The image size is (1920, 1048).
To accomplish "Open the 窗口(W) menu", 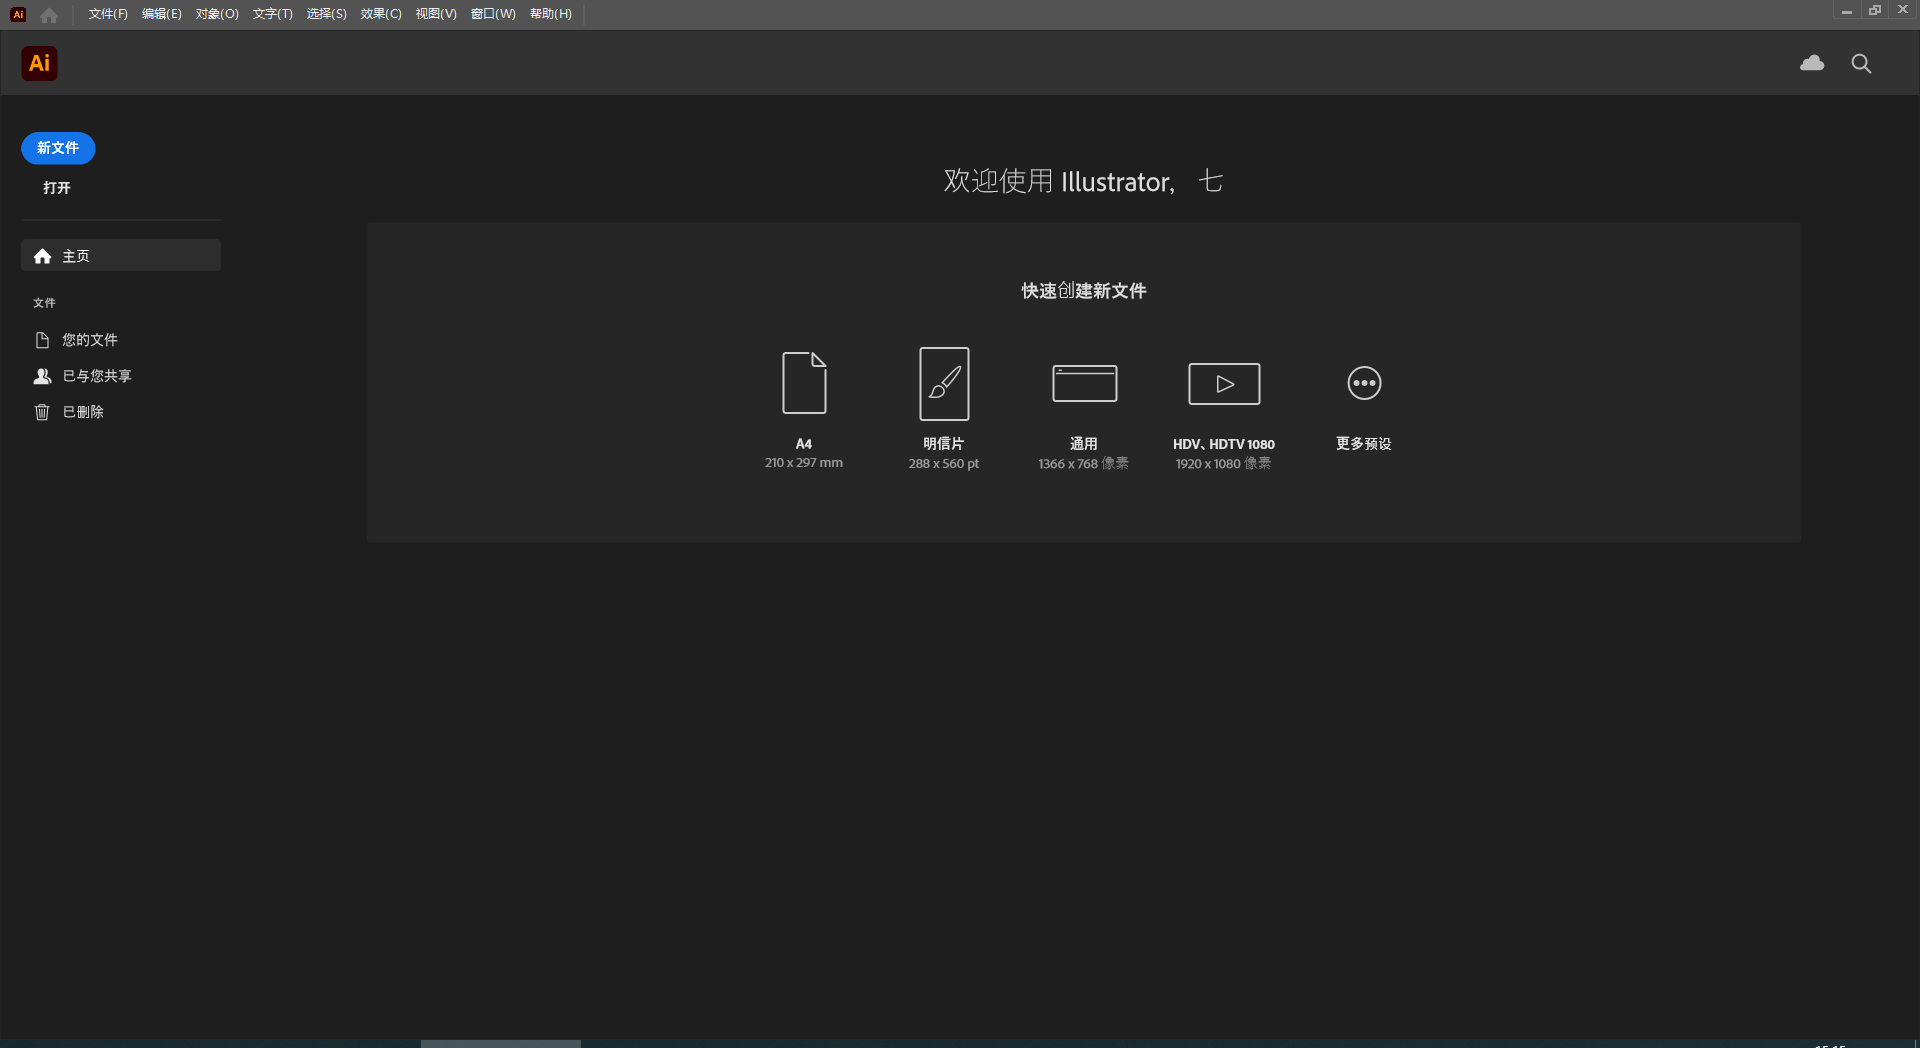I will coord(491,14).
